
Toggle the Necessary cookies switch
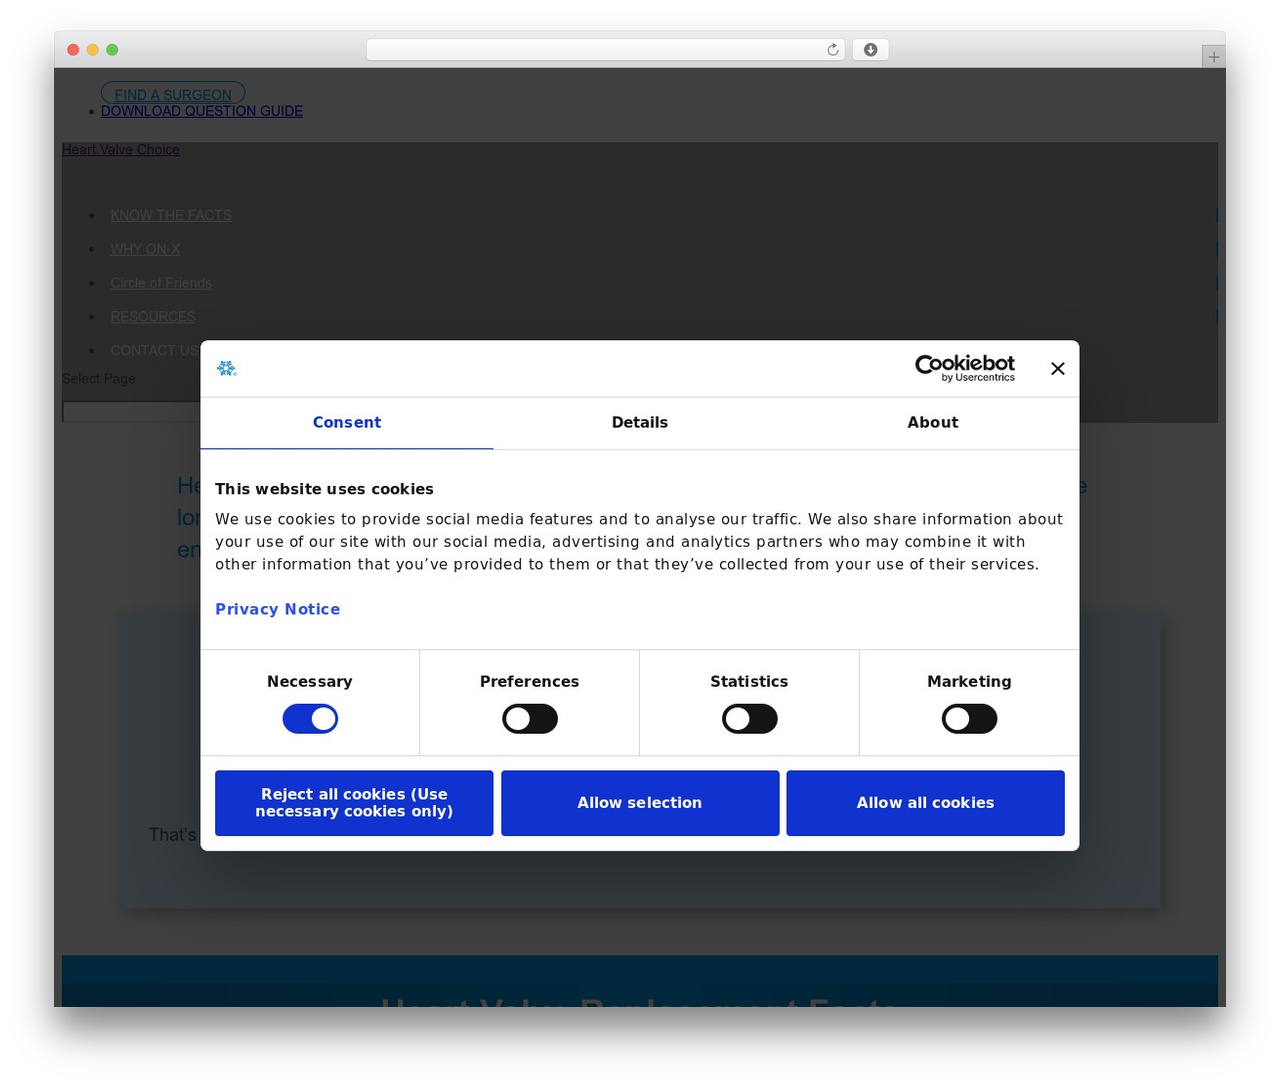[x=310, y=719]
